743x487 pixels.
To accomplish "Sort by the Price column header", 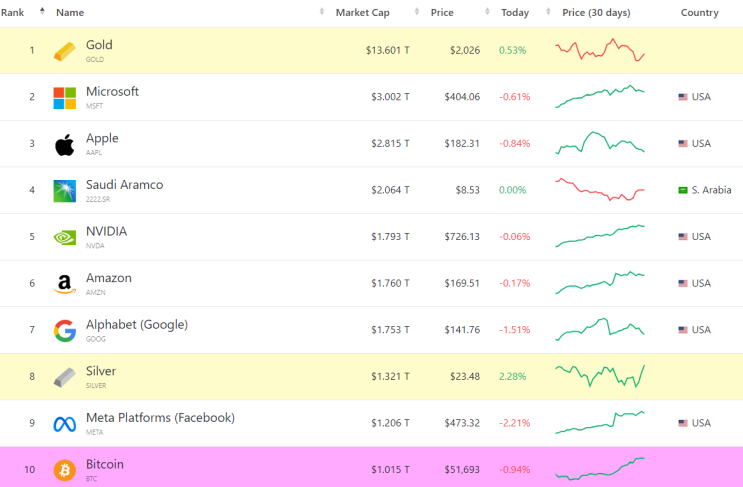I will 441,13.
